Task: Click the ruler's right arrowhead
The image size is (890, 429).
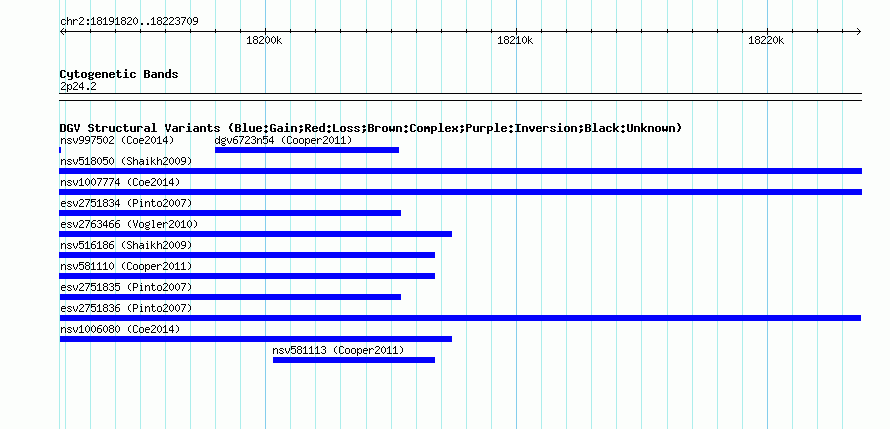Action: [x=859, y=32]
